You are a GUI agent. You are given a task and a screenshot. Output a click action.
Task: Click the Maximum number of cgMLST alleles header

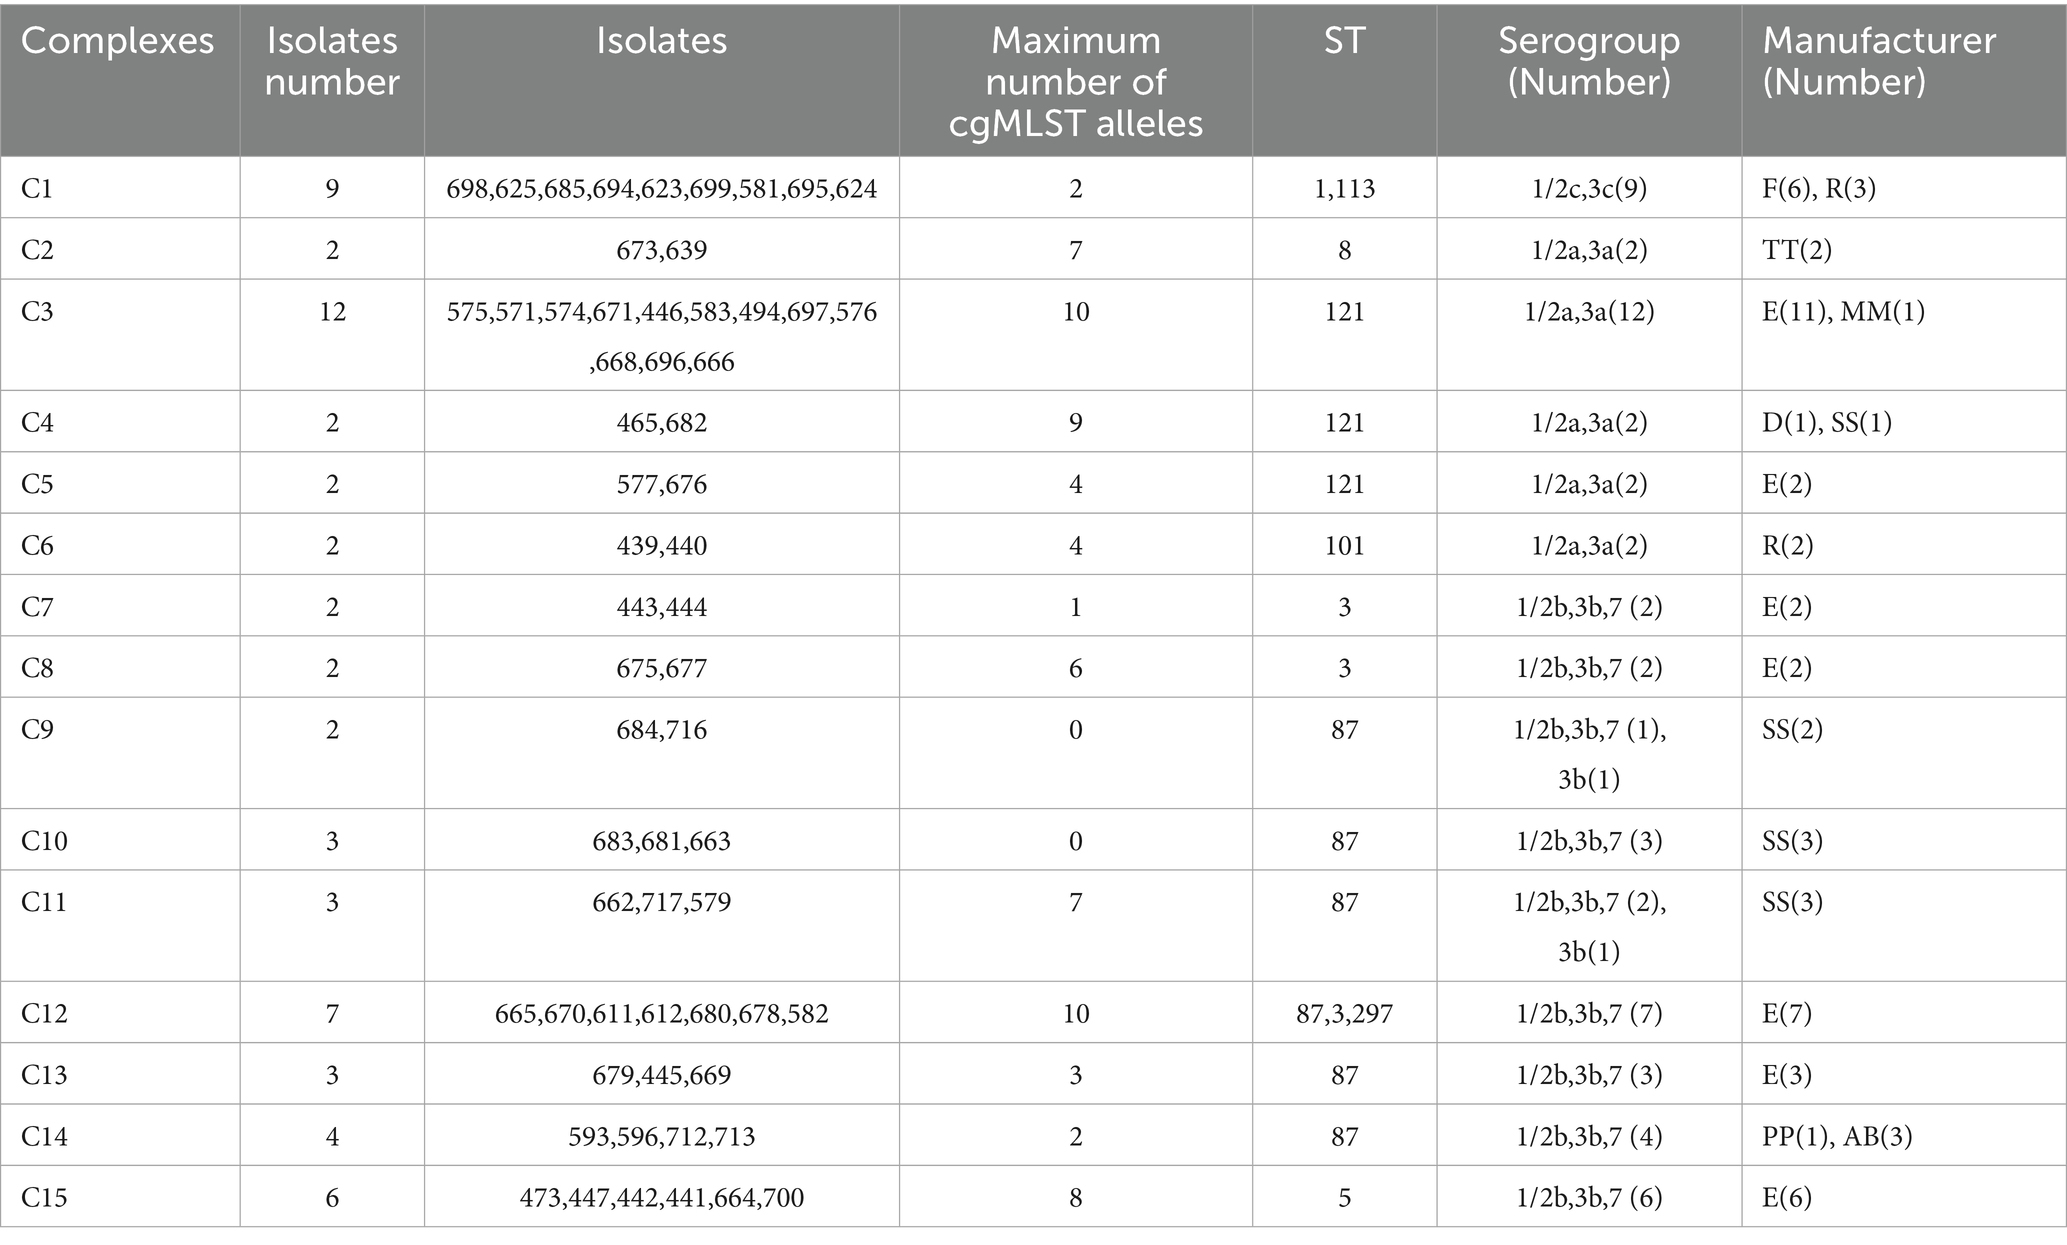[x=1075, y=82]
